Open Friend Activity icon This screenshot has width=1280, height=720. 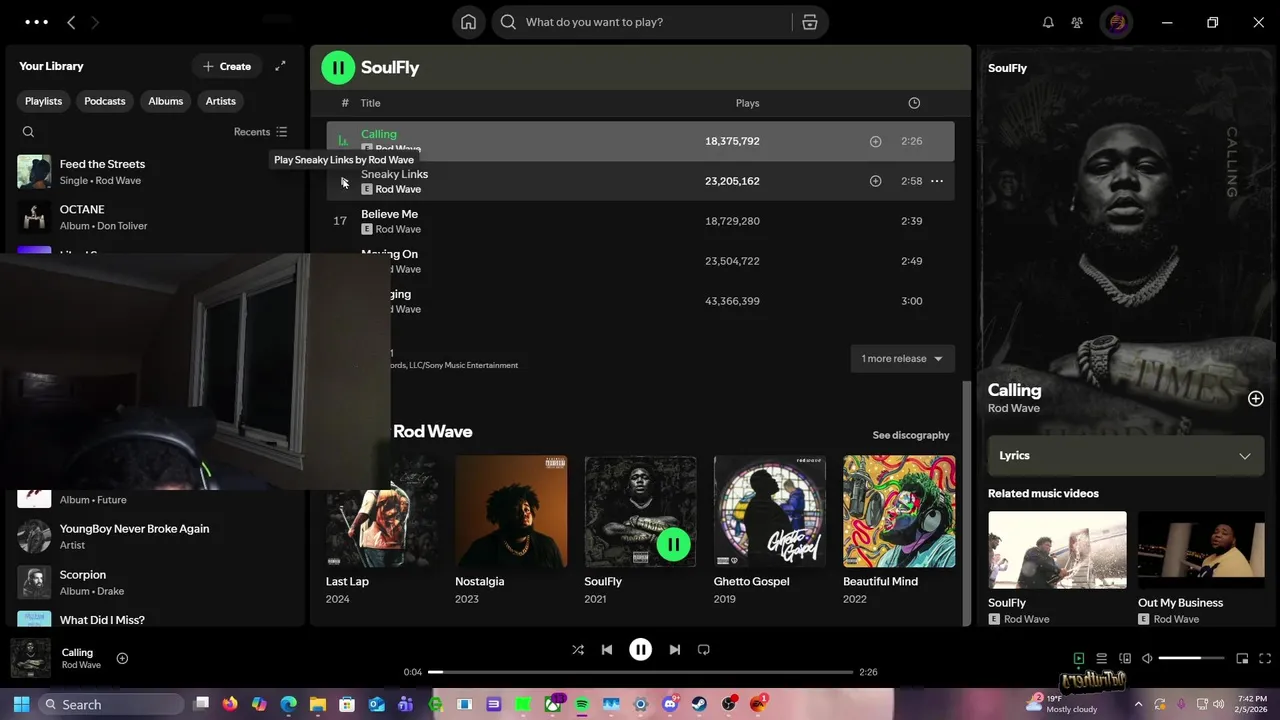(x=1077, y=22)
